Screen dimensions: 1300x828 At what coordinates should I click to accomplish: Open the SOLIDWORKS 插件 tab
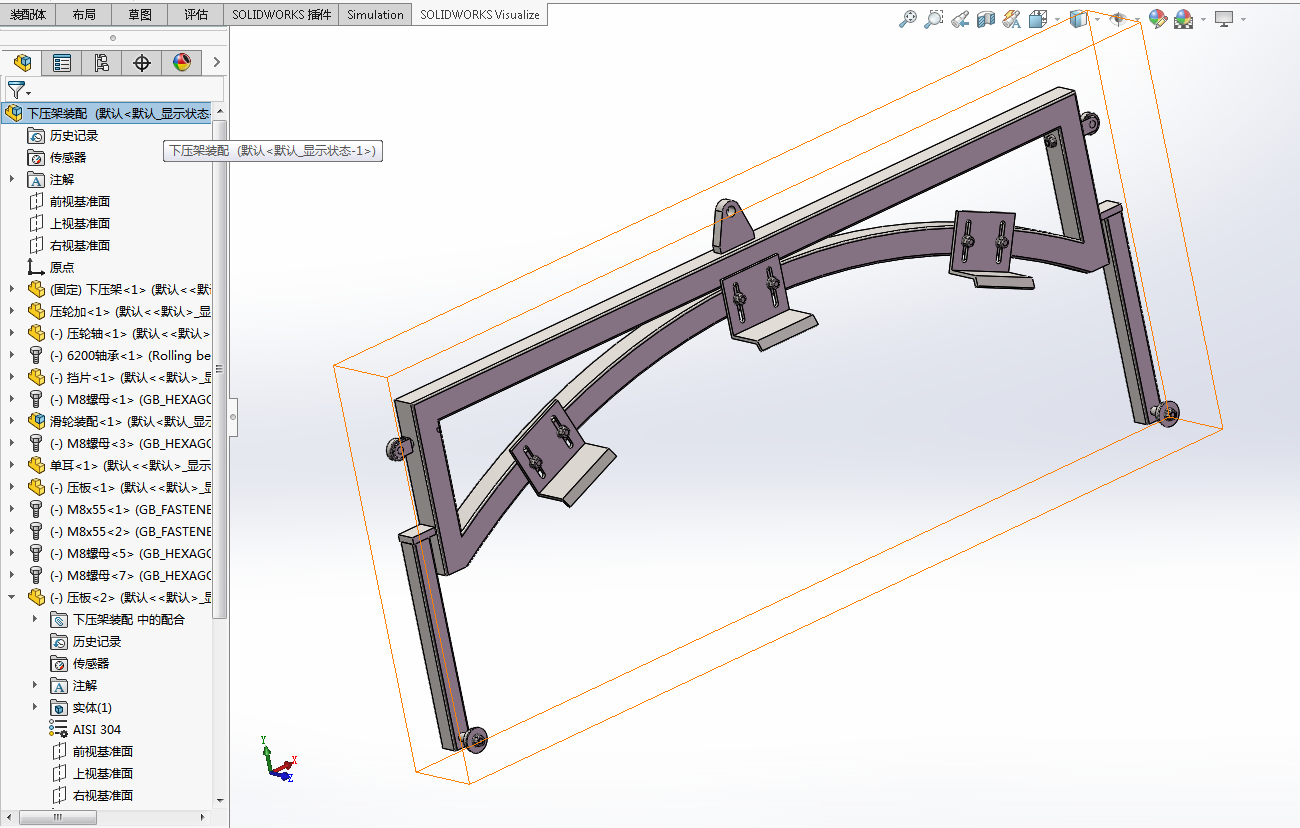[x=281, y=15]
